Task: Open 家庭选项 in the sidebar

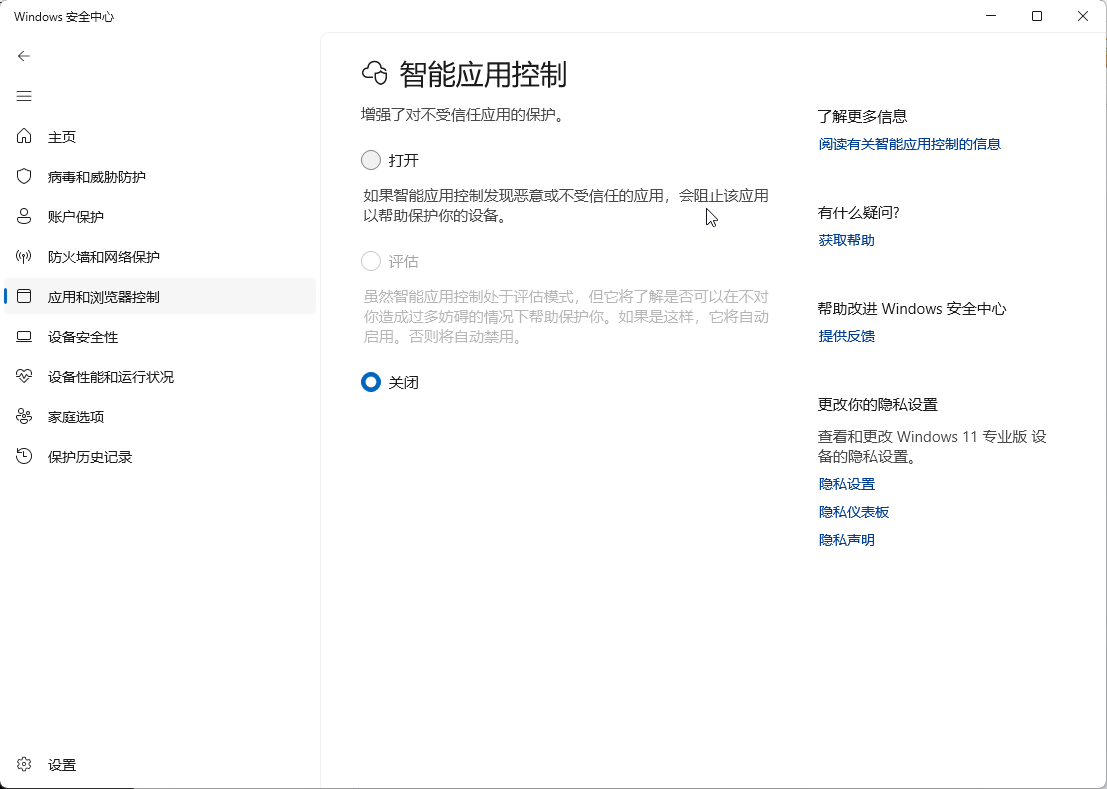Action: coord(160,417)
